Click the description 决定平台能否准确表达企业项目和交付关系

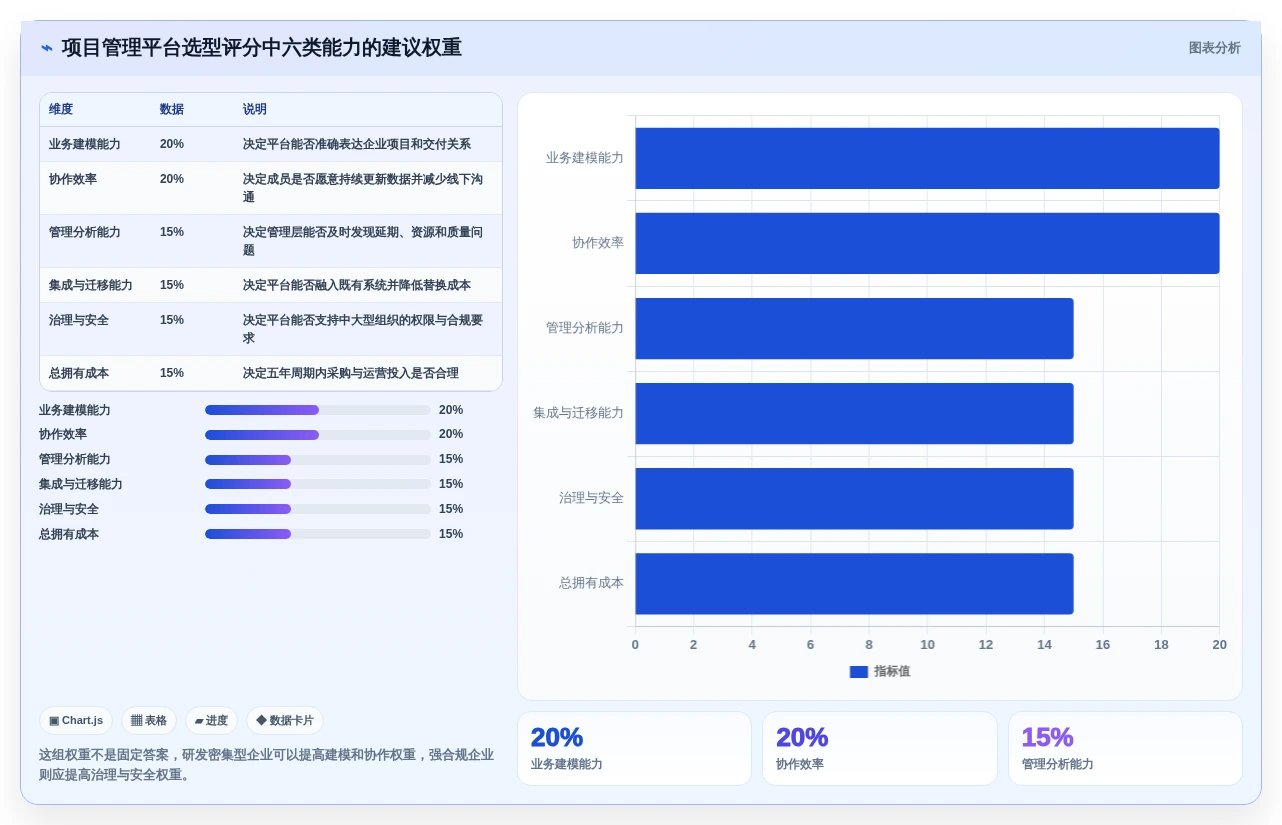pos(357,144)
